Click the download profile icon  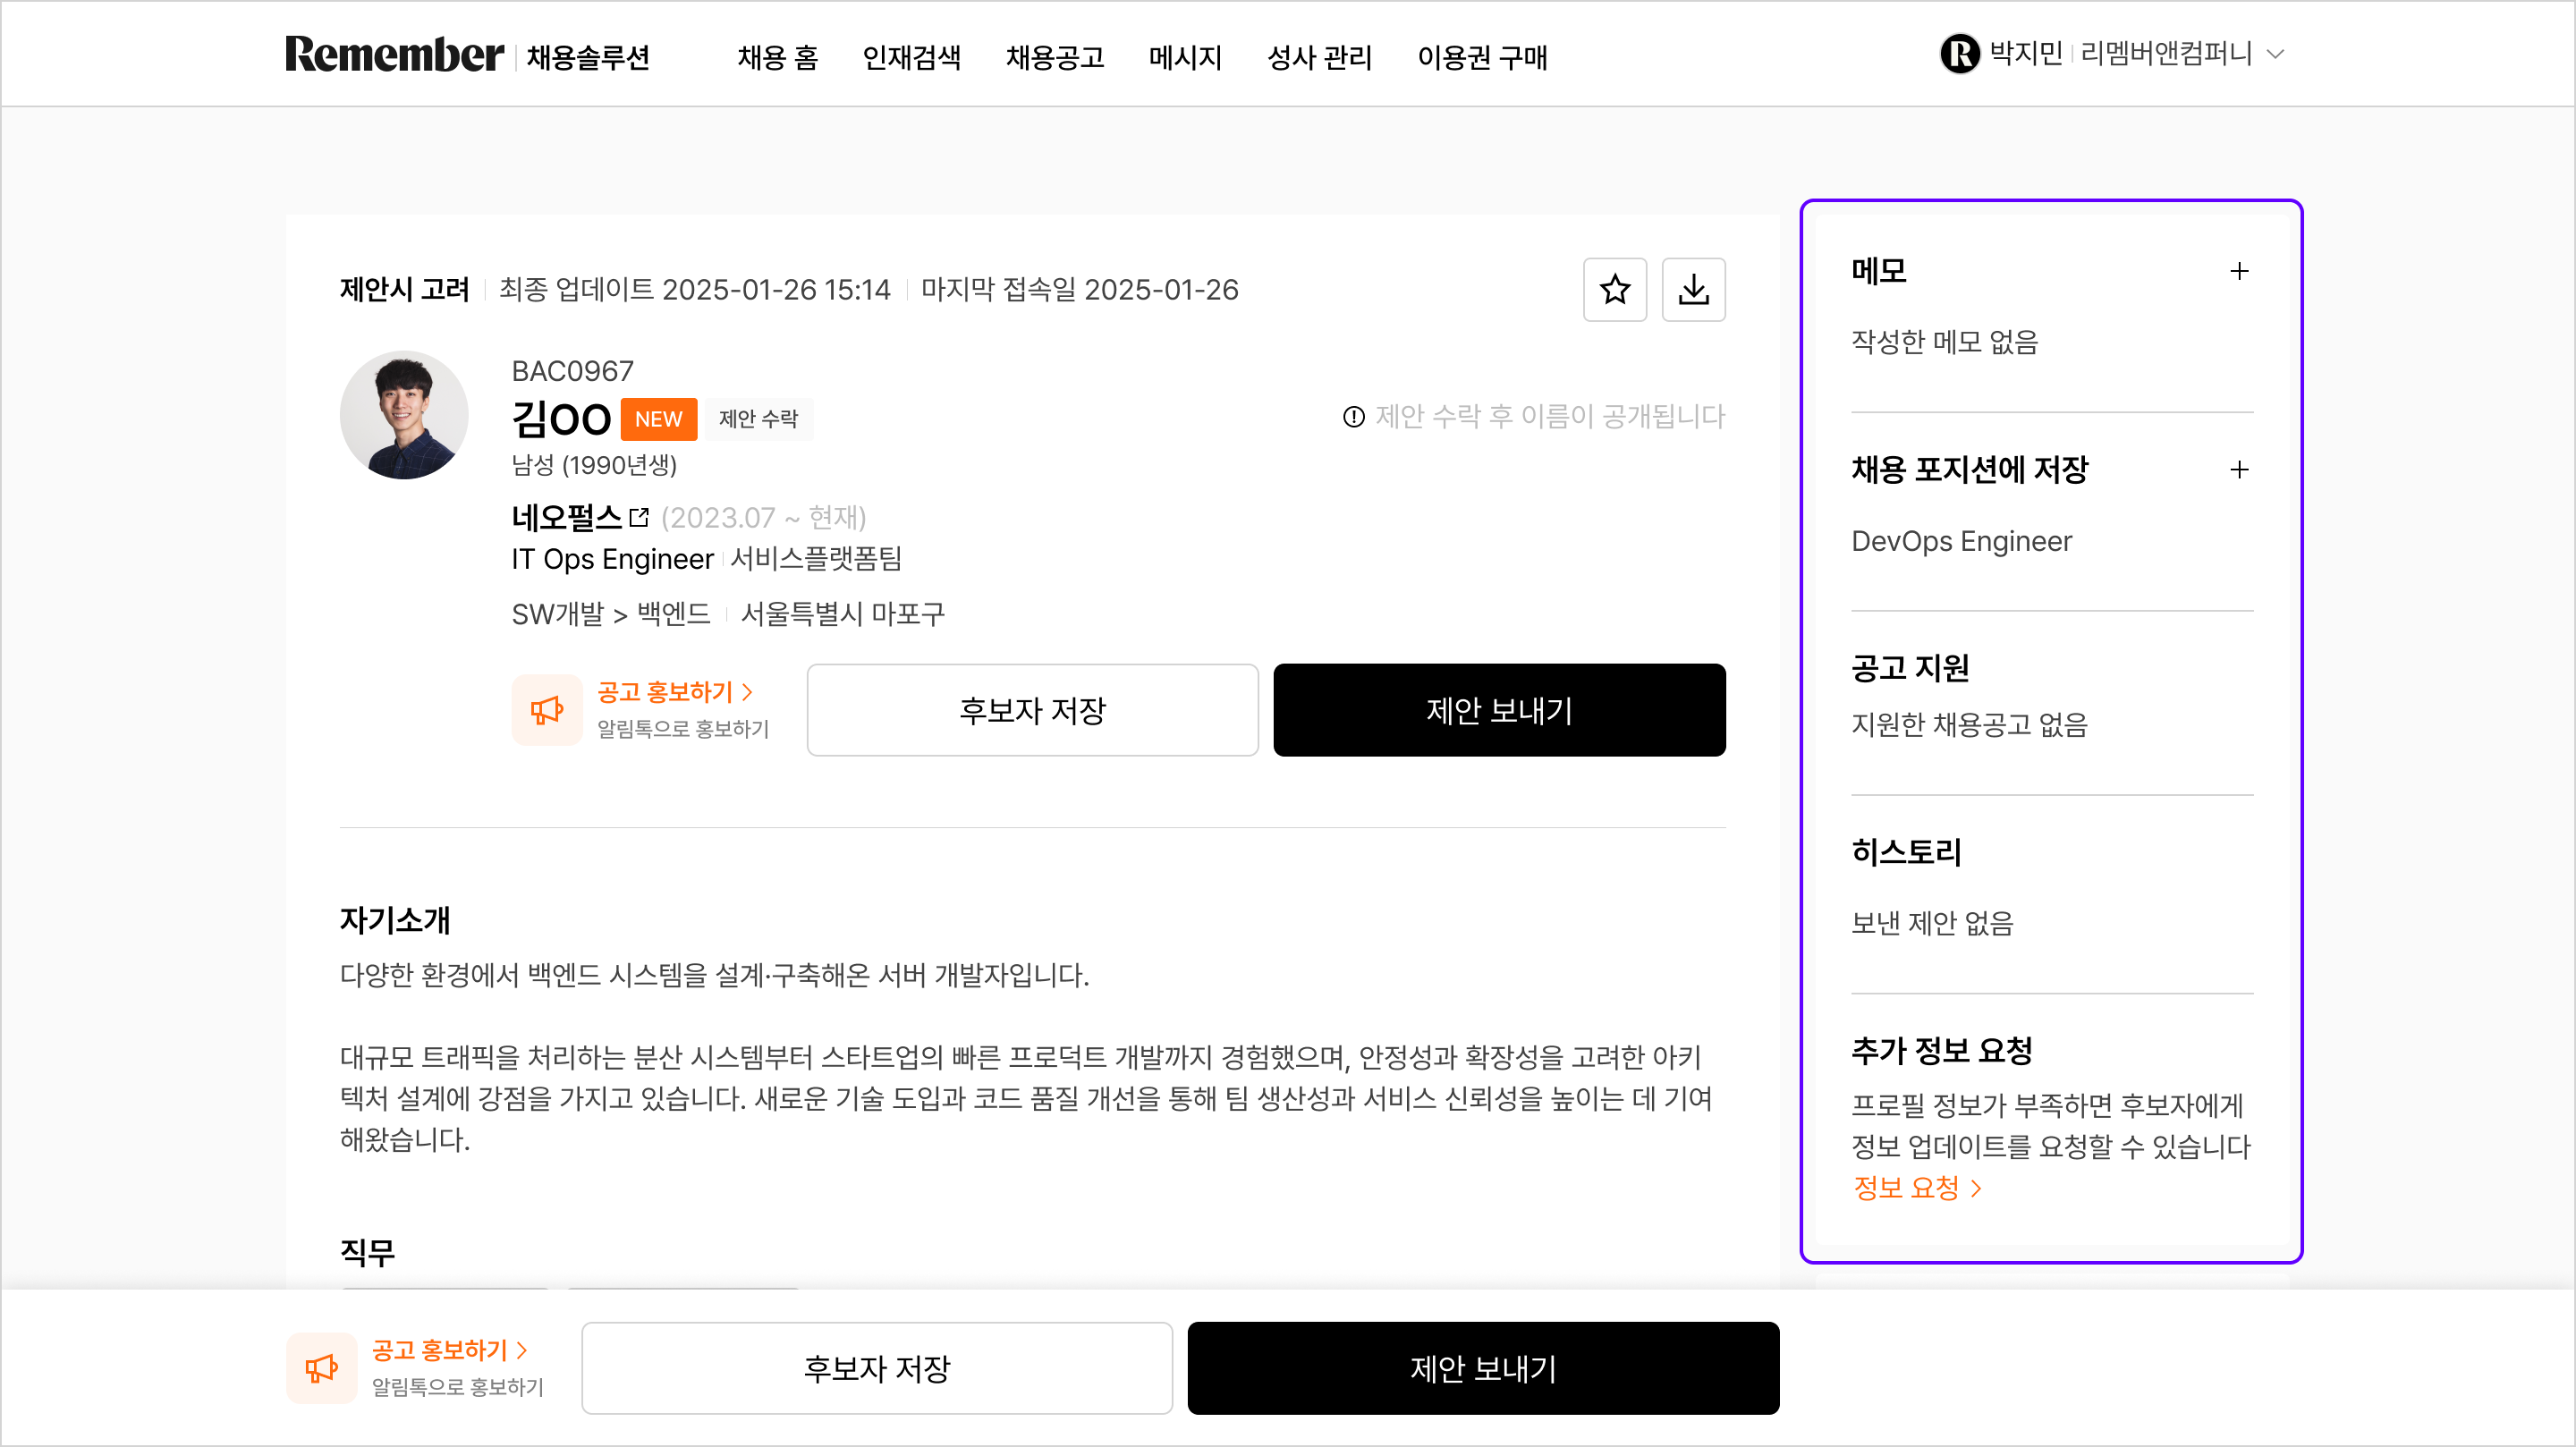[1693, 290]
